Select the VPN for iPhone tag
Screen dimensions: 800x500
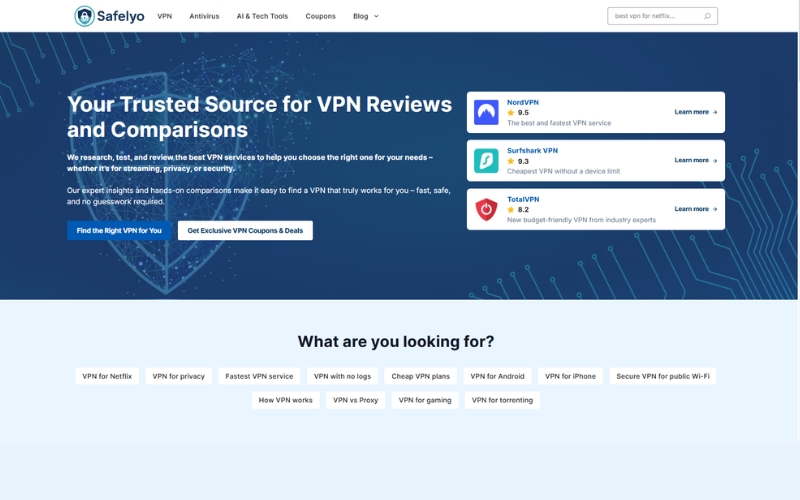coord(570,376)
